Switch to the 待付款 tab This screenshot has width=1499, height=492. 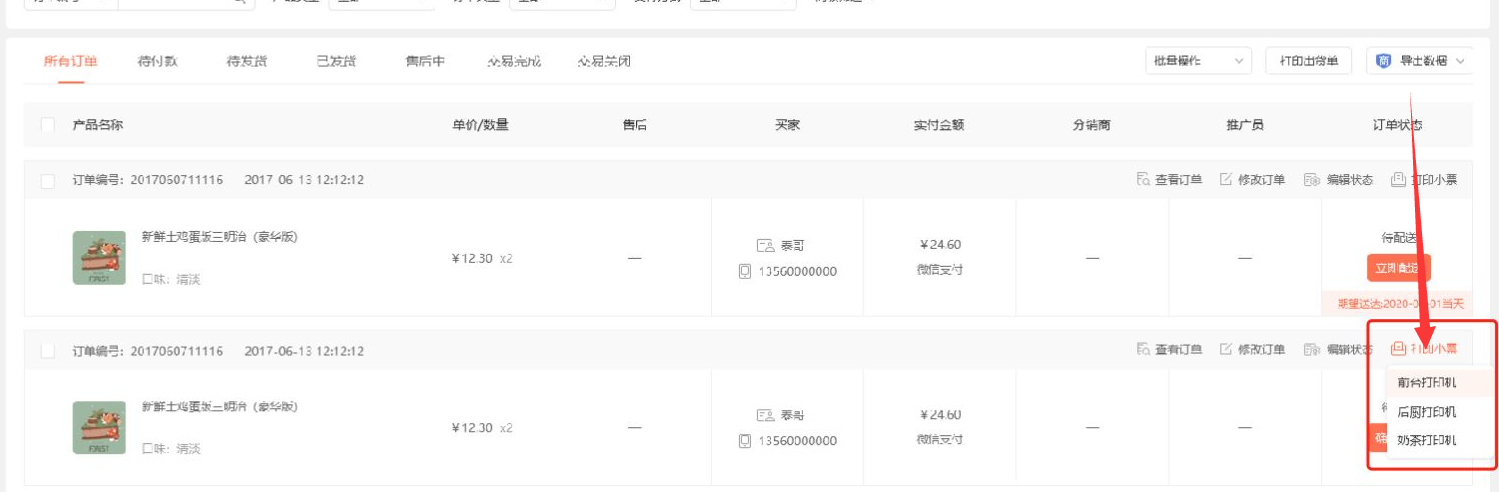[x=158, y=61]
